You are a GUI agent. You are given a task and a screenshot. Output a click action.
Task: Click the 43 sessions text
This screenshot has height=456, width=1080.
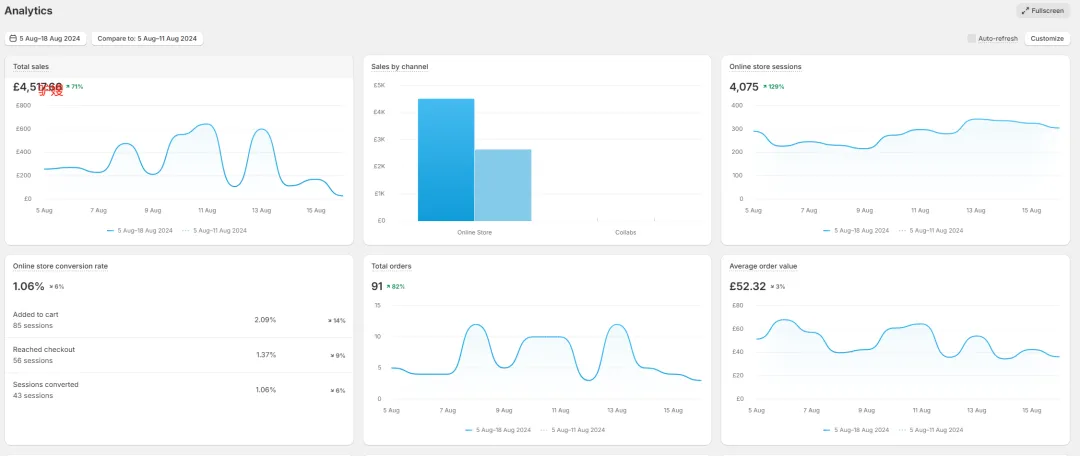coord(32,396)
